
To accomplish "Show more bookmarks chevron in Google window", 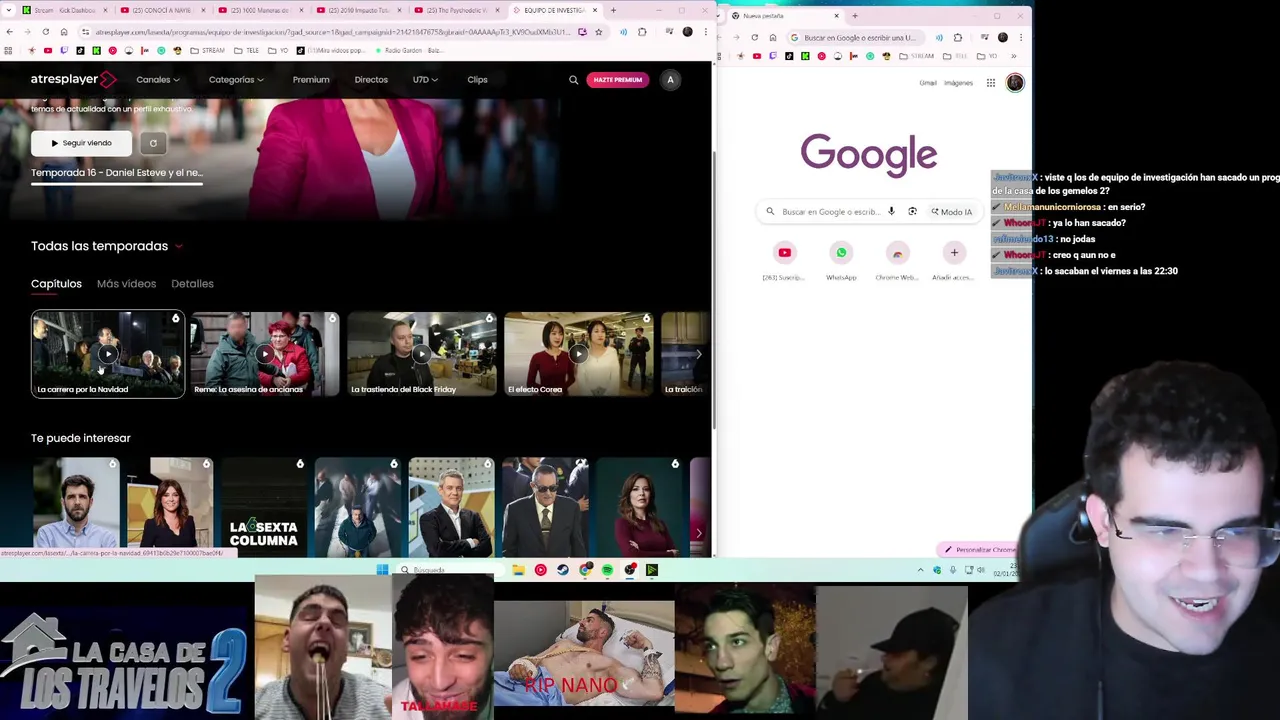I will click(x=1013, y=56).
